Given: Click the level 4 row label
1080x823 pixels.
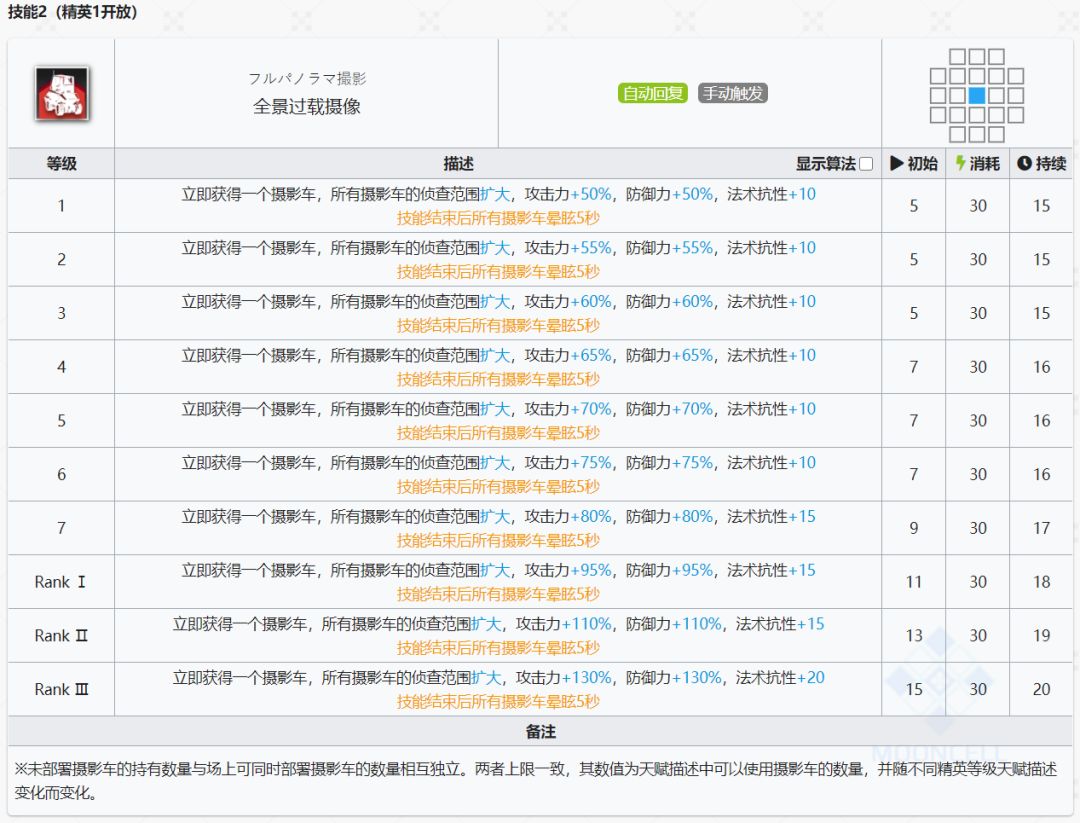Looking at the screenshot, I should tap(61, 367).
